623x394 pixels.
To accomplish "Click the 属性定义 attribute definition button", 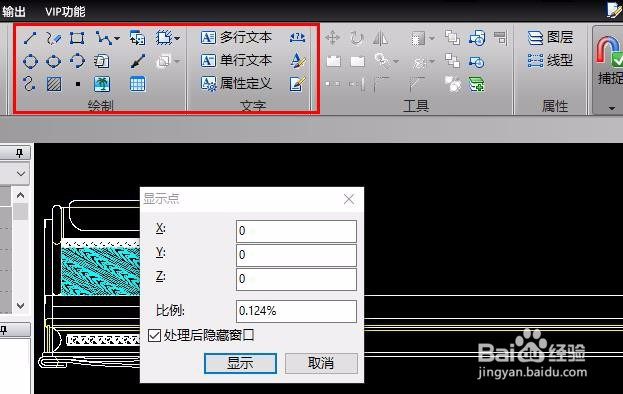I will pyautogui.click(x=236, y=83).
